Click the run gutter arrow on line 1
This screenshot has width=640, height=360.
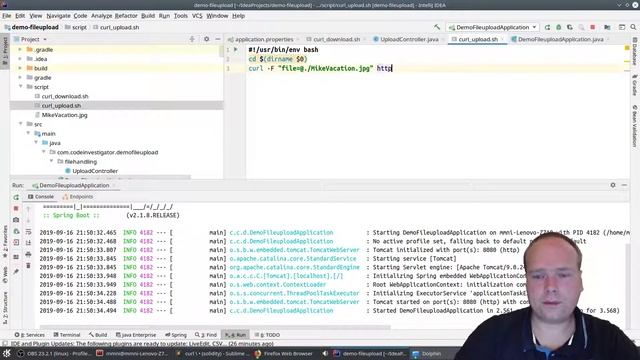236,49
